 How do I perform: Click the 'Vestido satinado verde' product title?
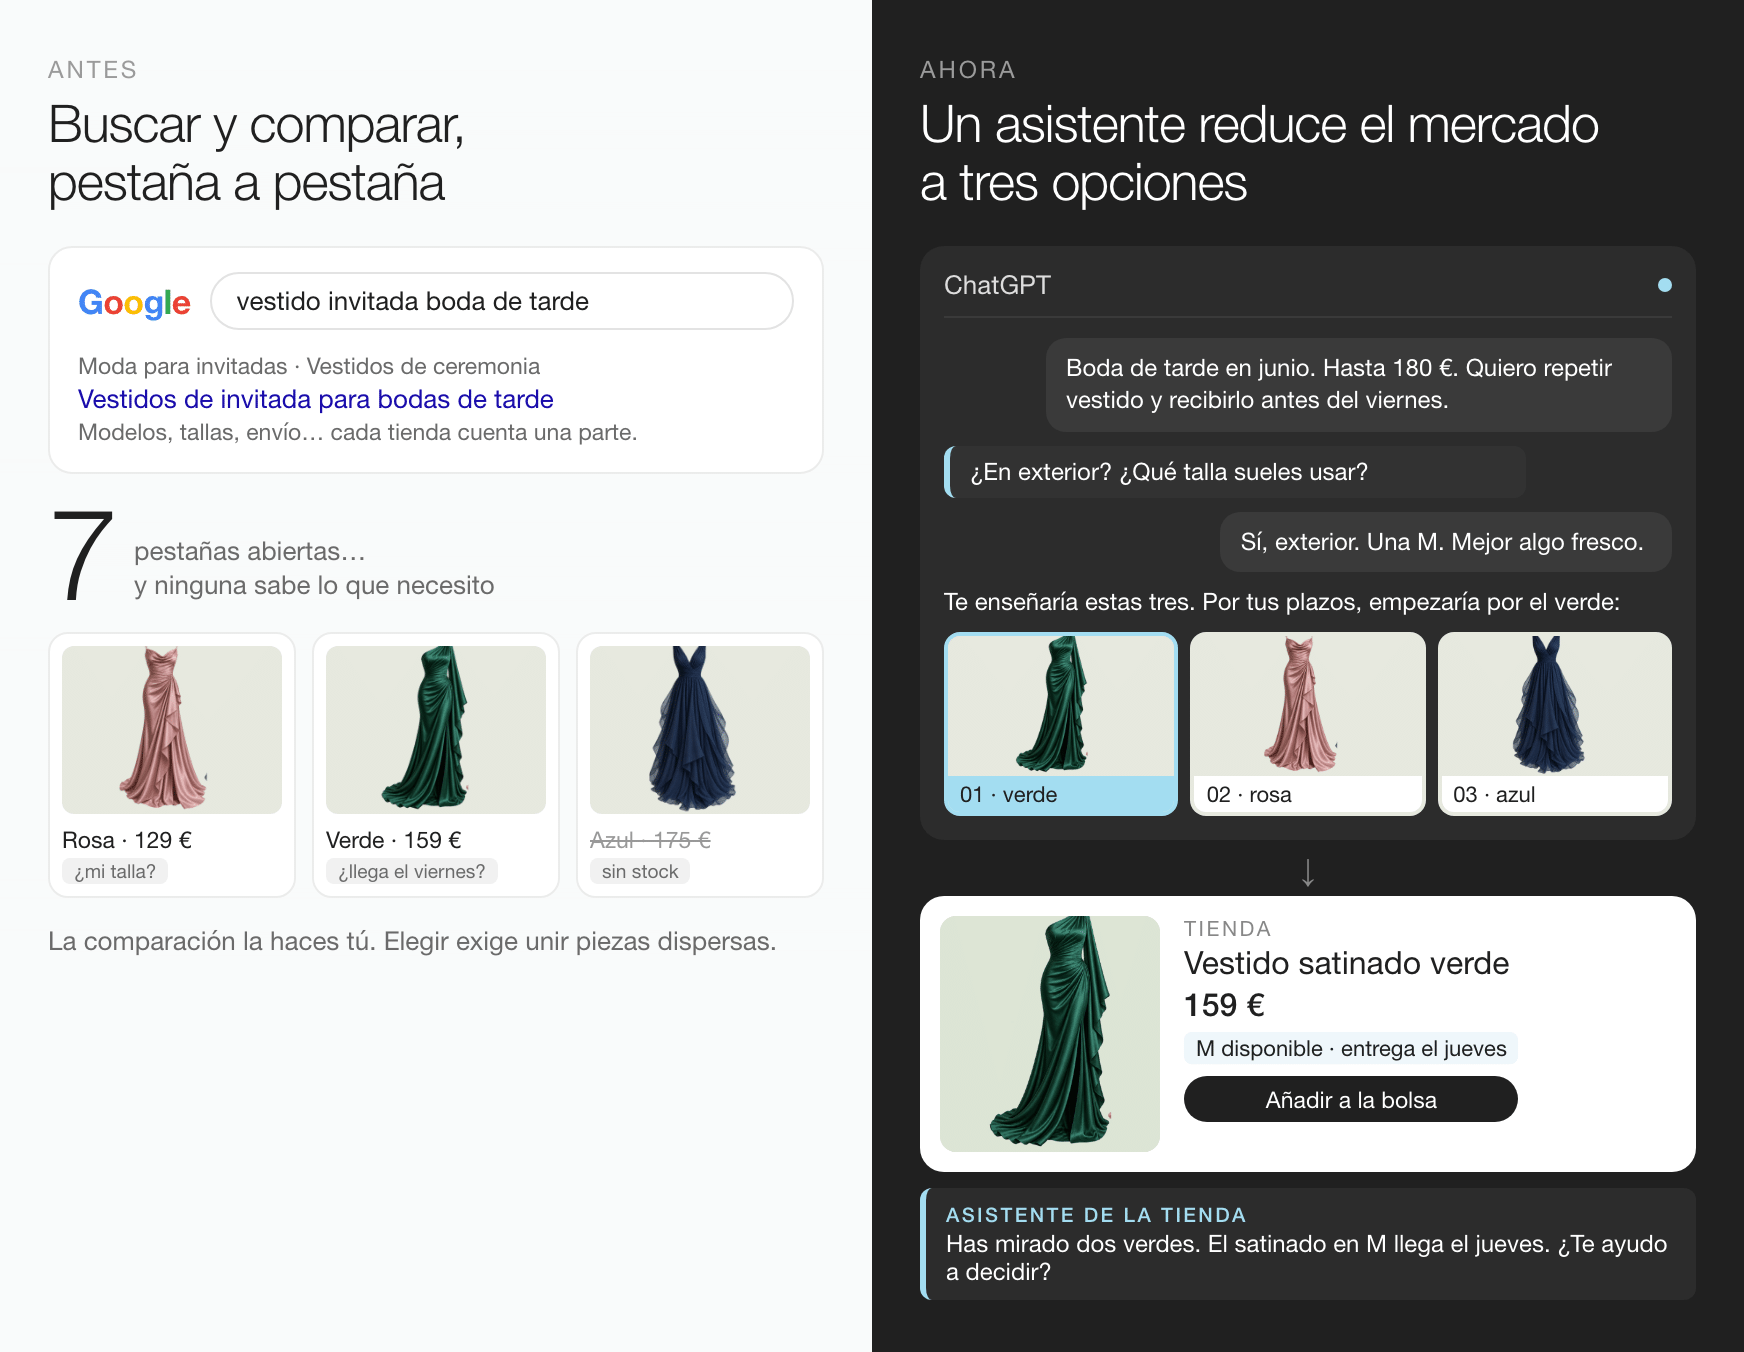(1346, 963)
